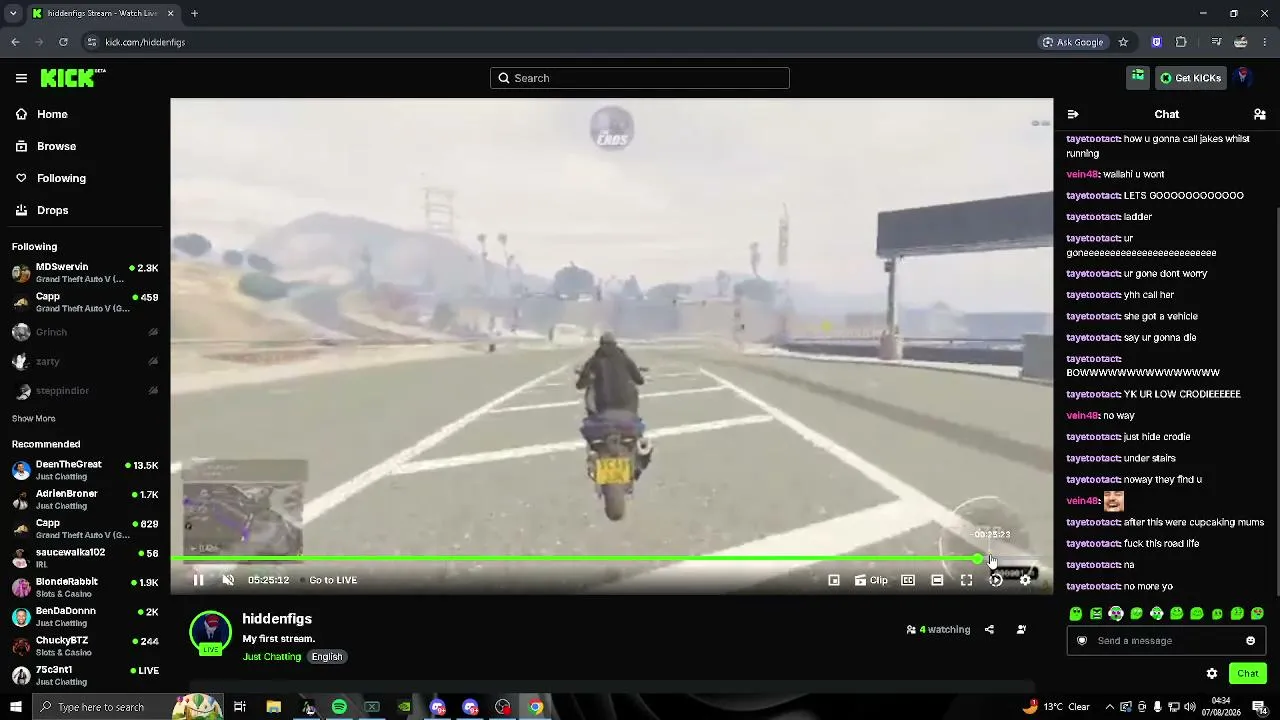Focus the Kick search box
This screenshot has height=720, width=1280.
pos(640,78)
